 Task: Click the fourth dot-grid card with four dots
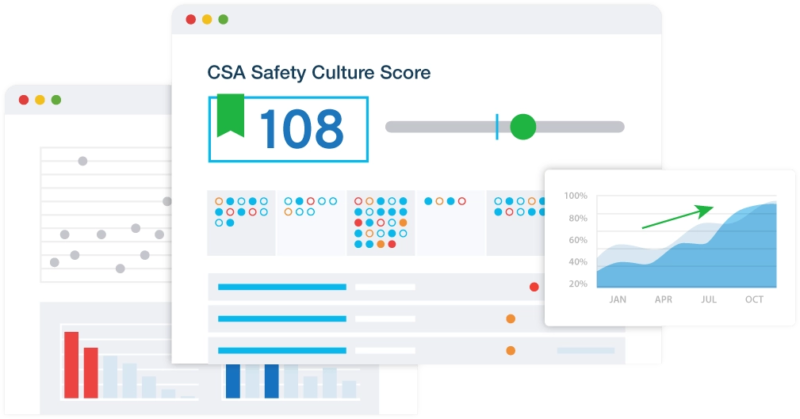pos(451,223)
